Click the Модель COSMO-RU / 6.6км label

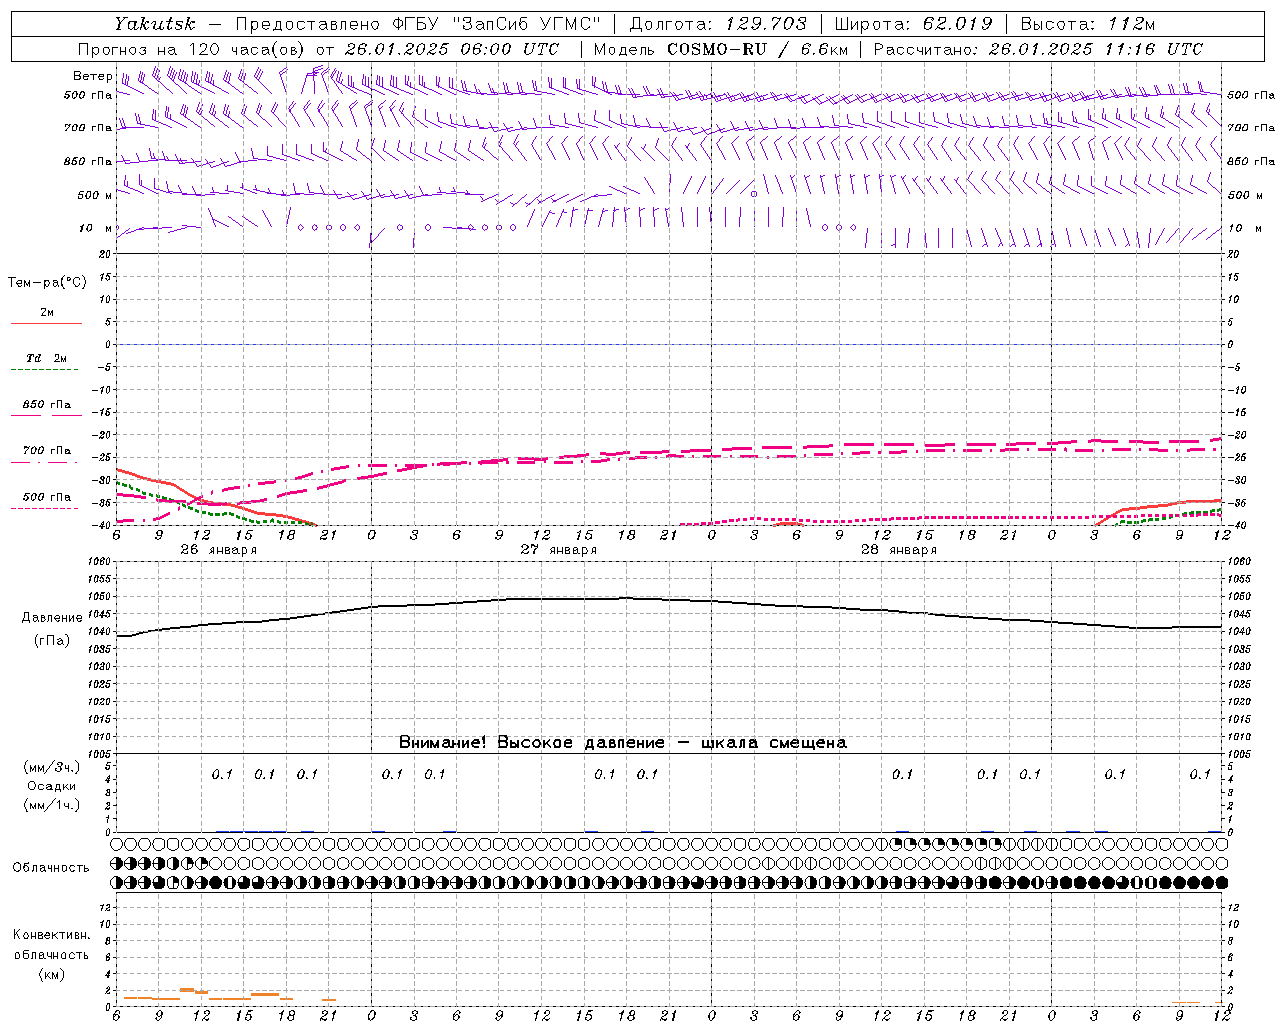click(720, 49)
